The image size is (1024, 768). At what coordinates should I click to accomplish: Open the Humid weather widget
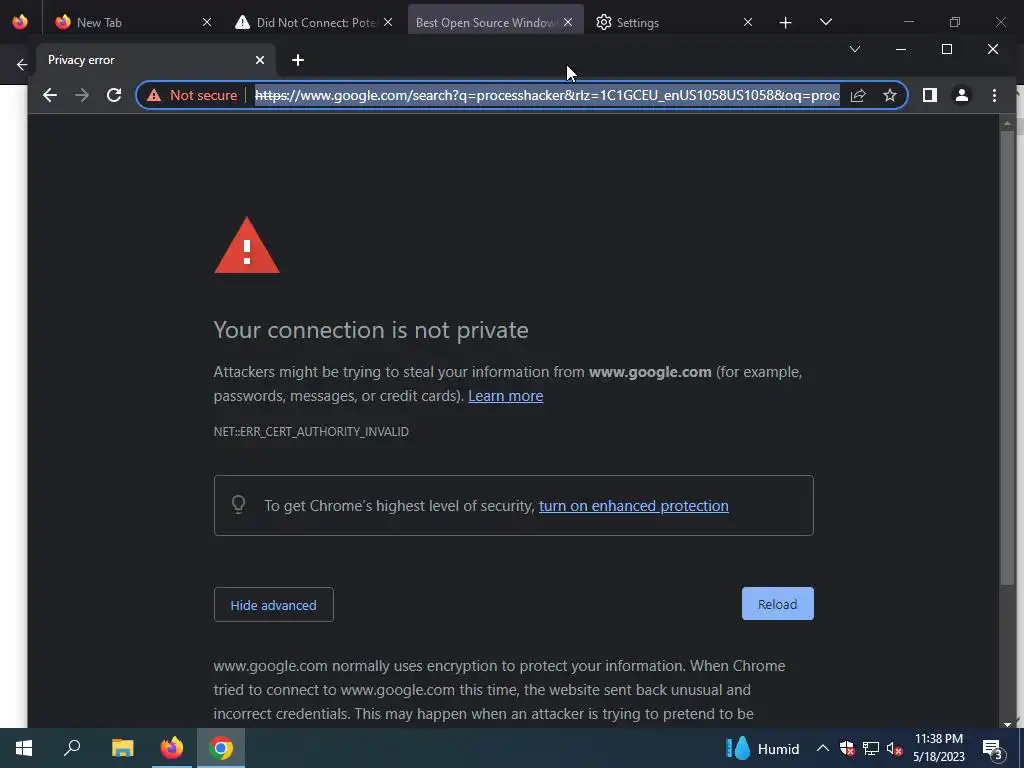pos(763,748)
